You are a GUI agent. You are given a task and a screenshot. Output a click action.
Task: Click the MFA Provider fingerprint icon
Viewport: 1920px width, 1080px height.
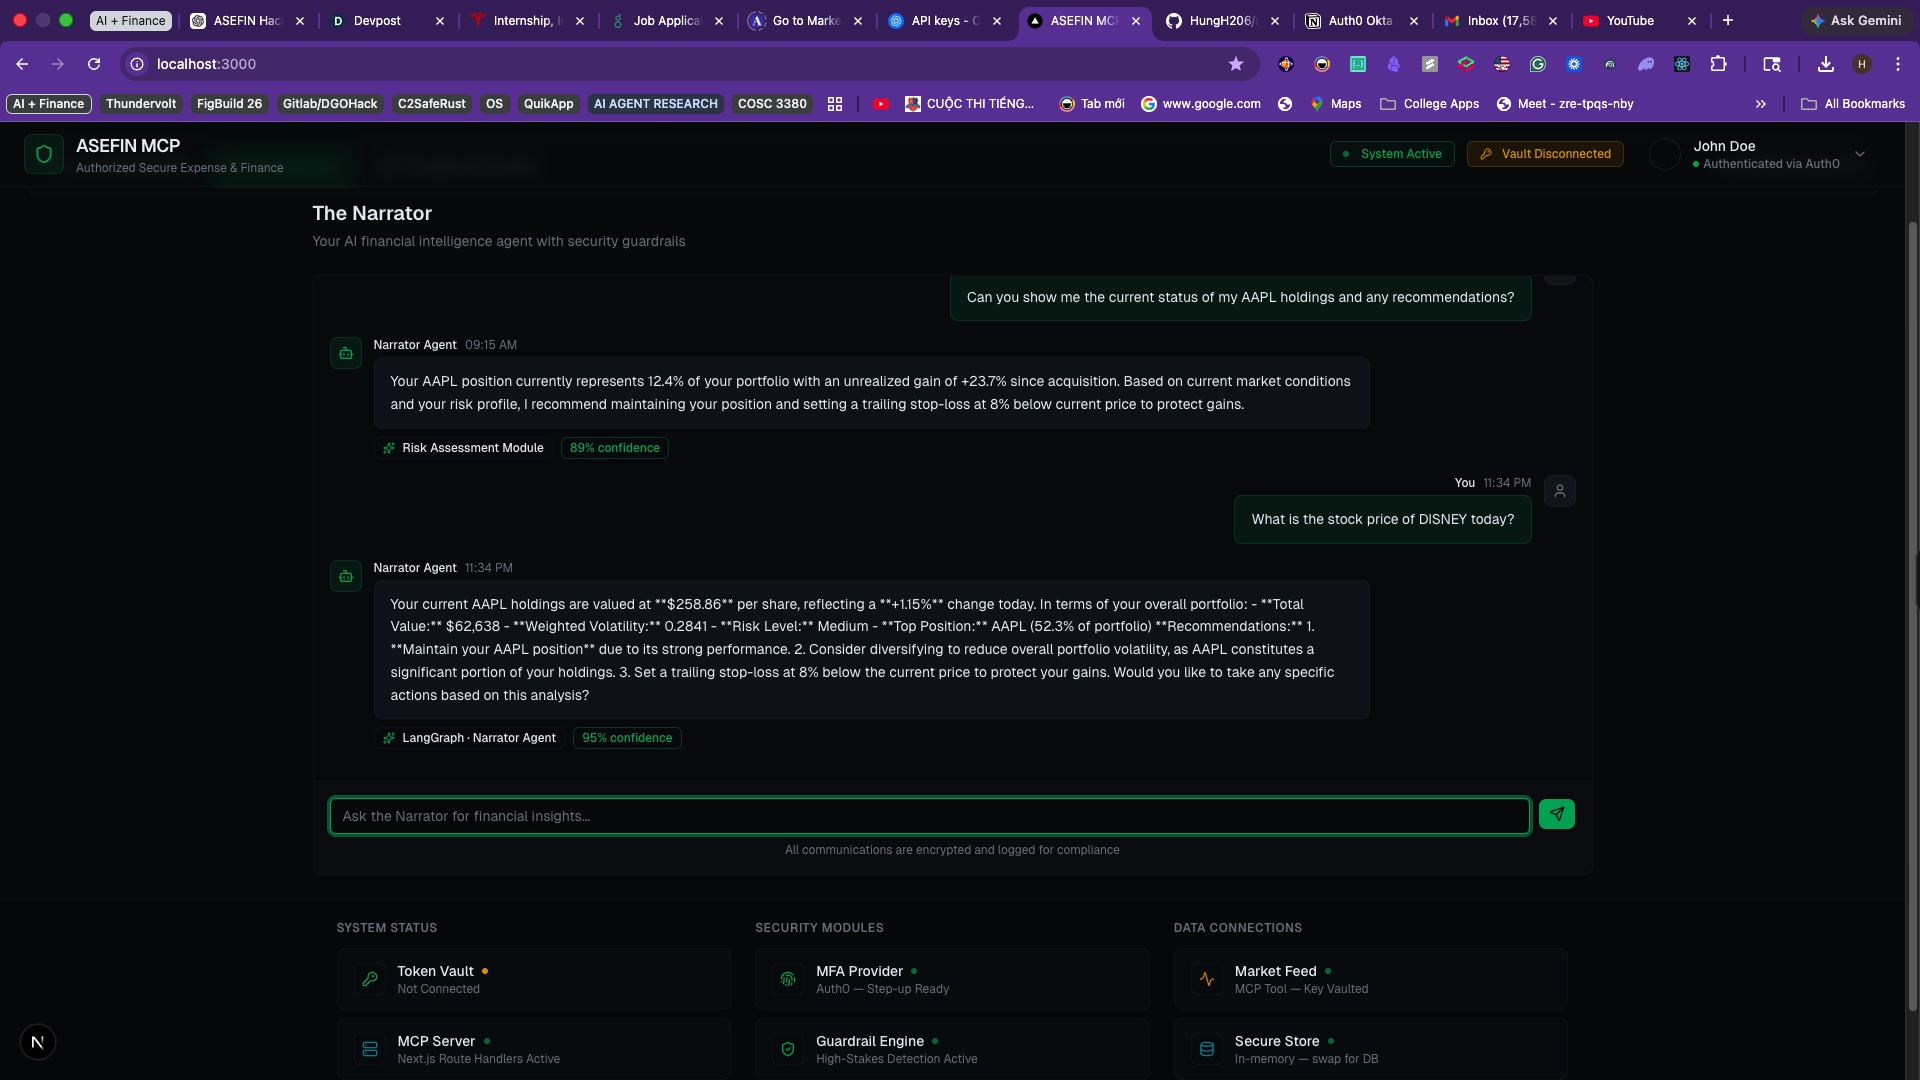coord(788,979)
